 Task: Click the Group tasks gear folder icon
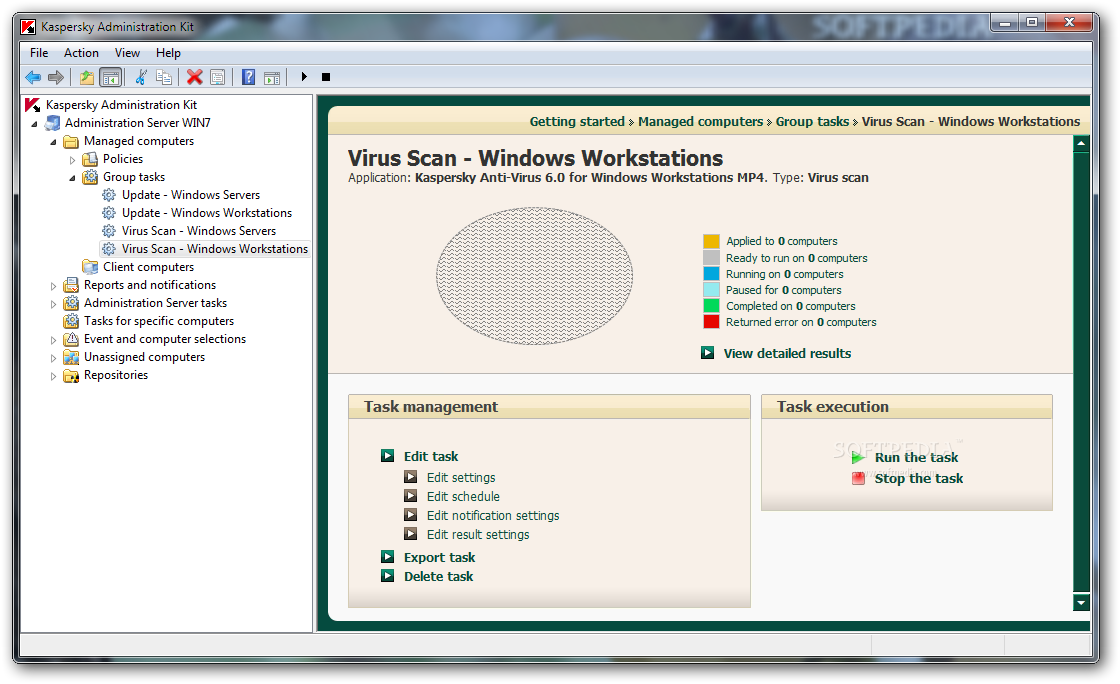[90, 177]
